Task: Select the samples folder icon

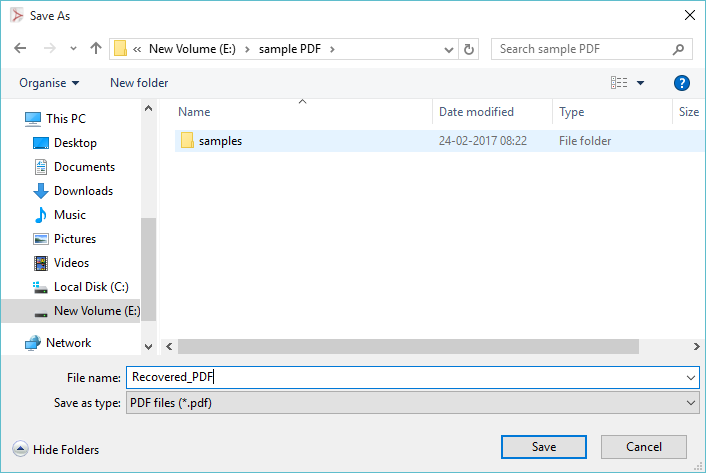Action: coord(187,141)
